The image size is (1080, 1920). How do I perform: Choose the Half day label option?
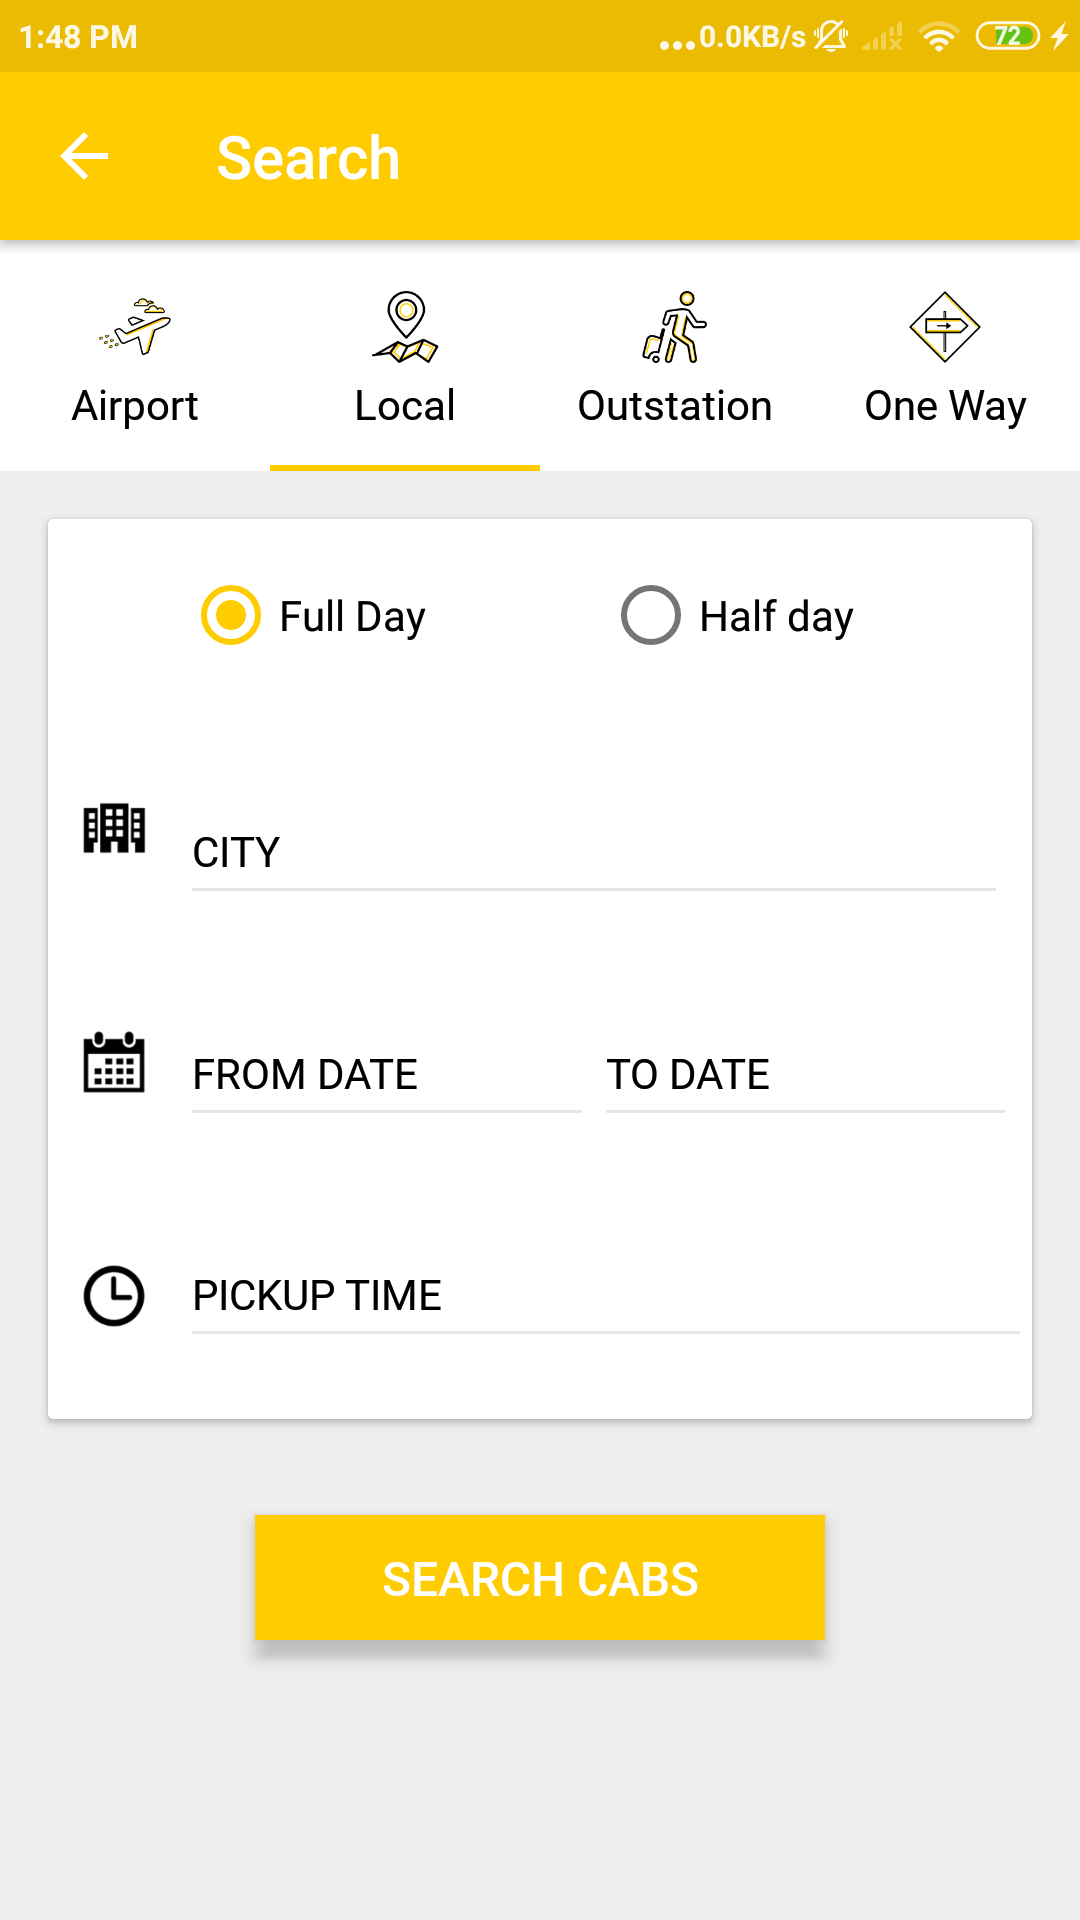[x=776, y=617]
